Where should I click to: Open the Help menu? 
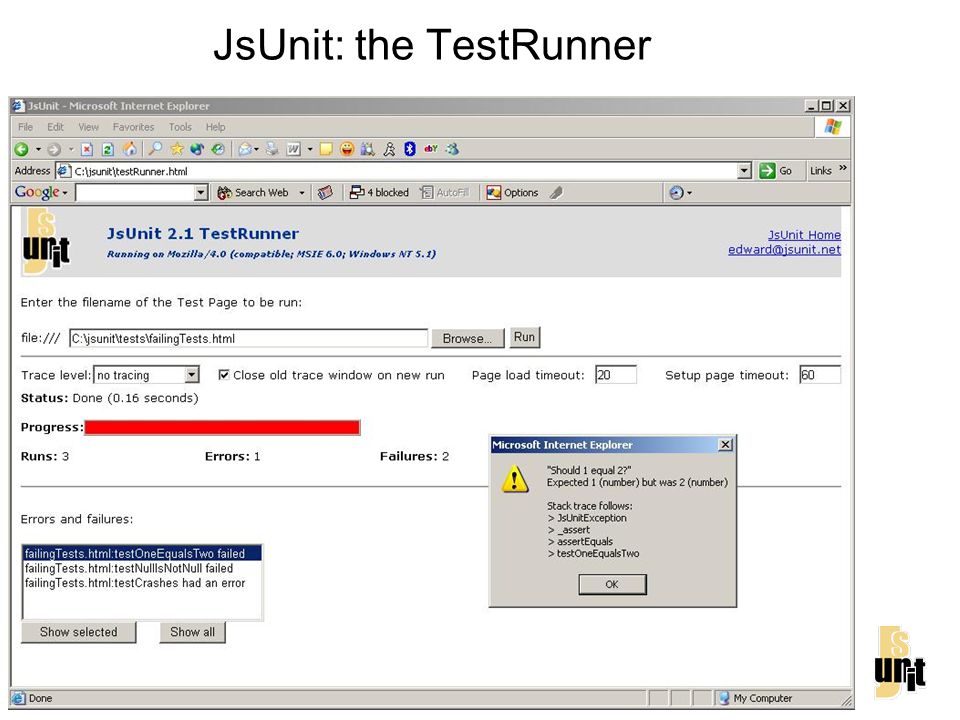(x=216, y=127)
